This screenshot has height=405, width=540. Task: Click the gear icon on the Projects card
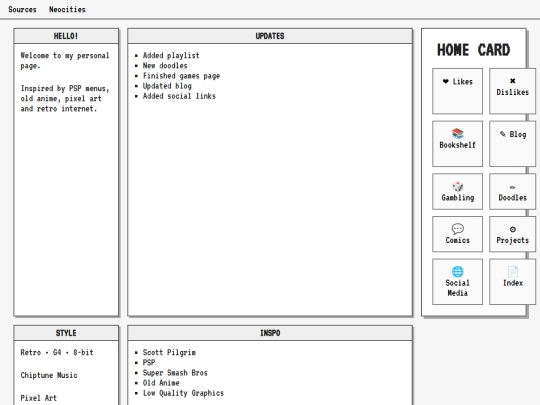coord(512,229)
